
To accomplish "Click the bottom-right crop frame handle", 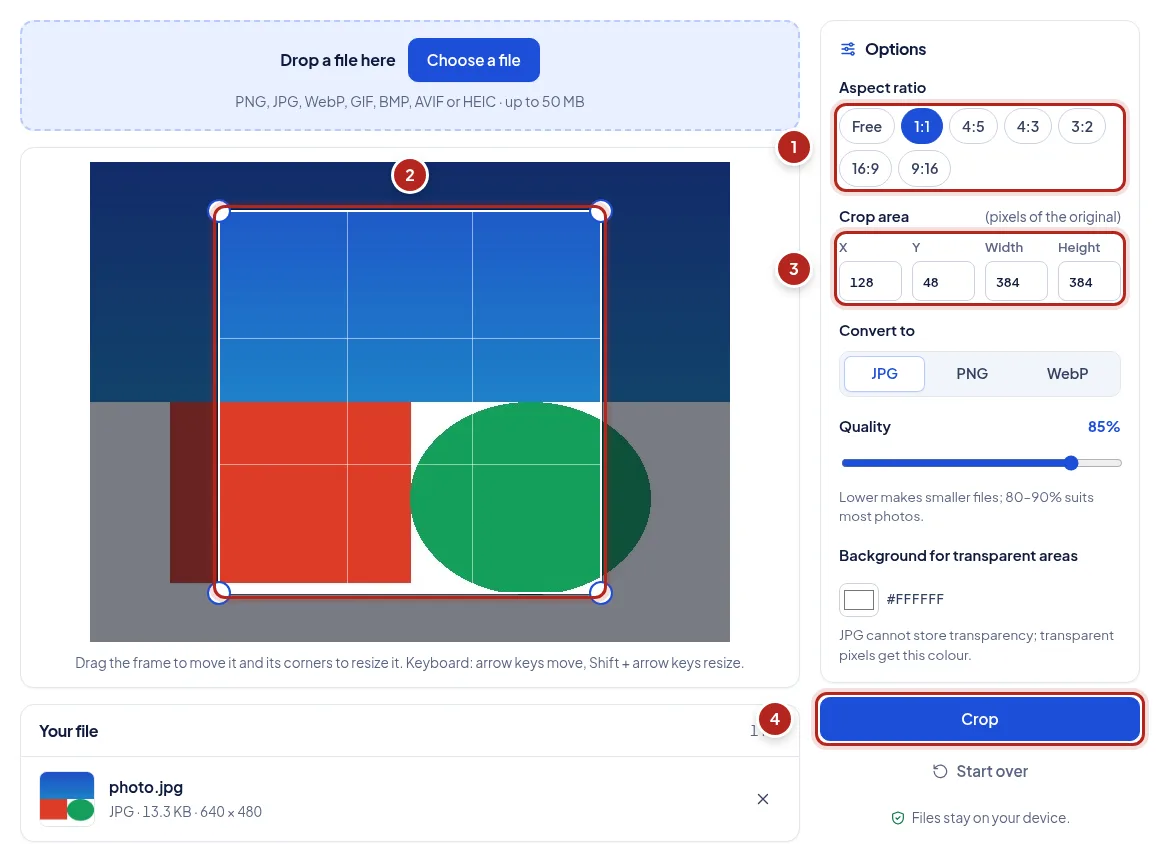I will click(601, 592).
